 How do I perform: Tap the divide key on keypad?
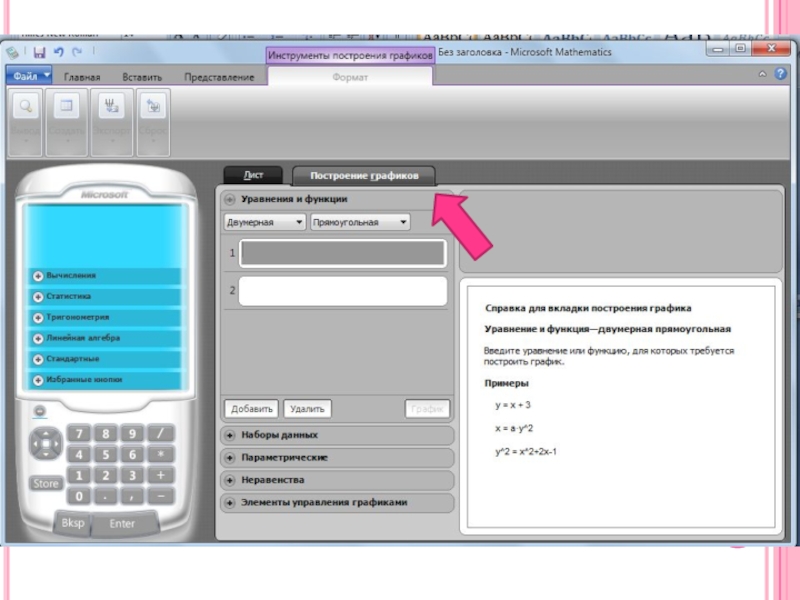[x=160, y=434]
